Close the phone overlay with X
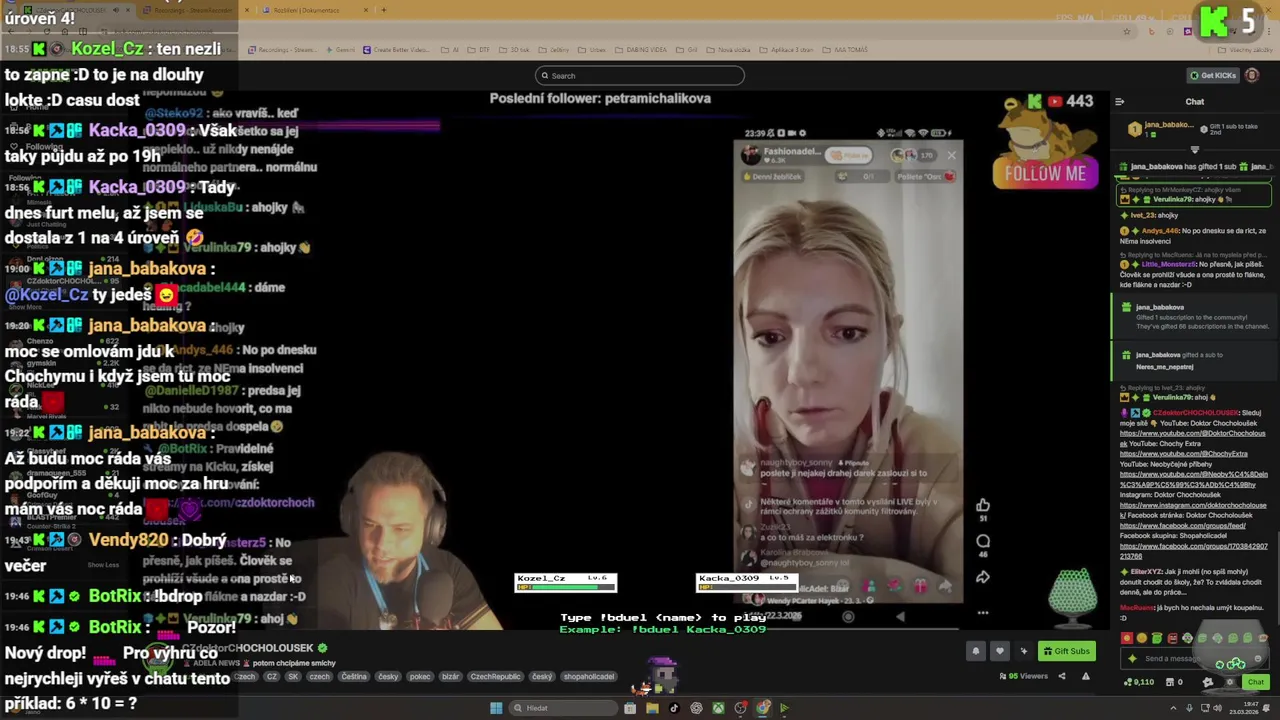Viewport: 1280px width, 720px height. point(951,155)
